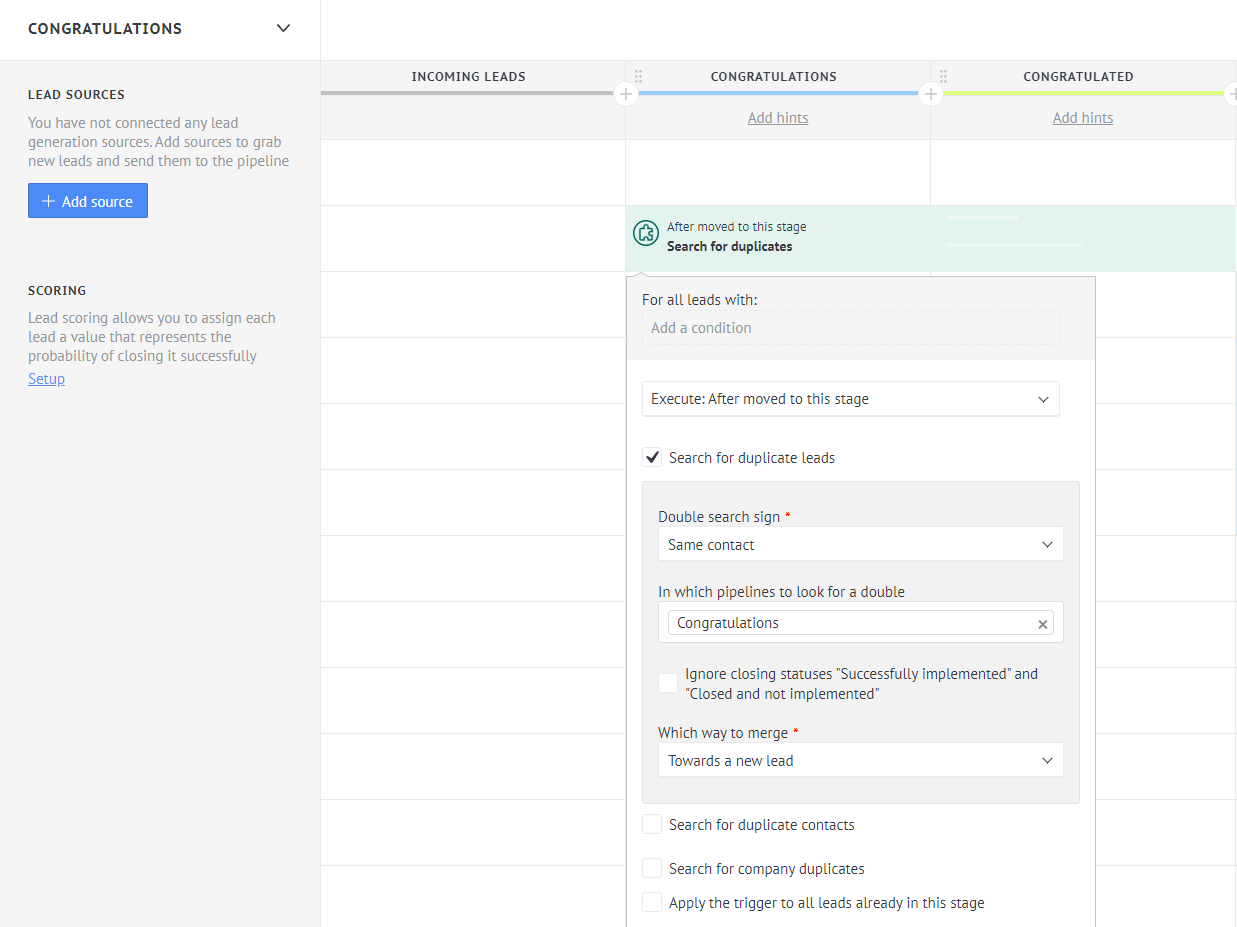Screen dimensions: 1237x927
Task: Click drag handle on Congratulations stage header
Action: (639, 76)
